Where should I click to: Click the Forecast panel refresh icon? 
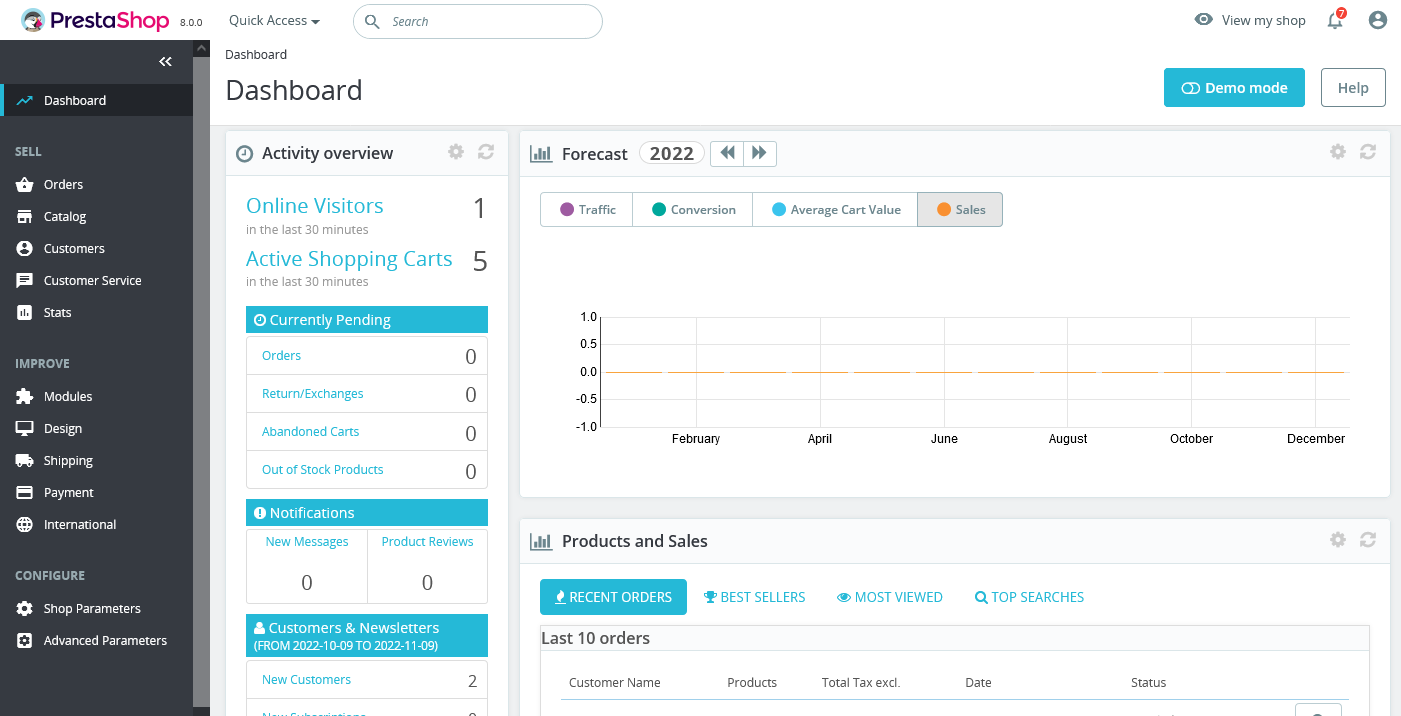click(x=1368, y=152)
